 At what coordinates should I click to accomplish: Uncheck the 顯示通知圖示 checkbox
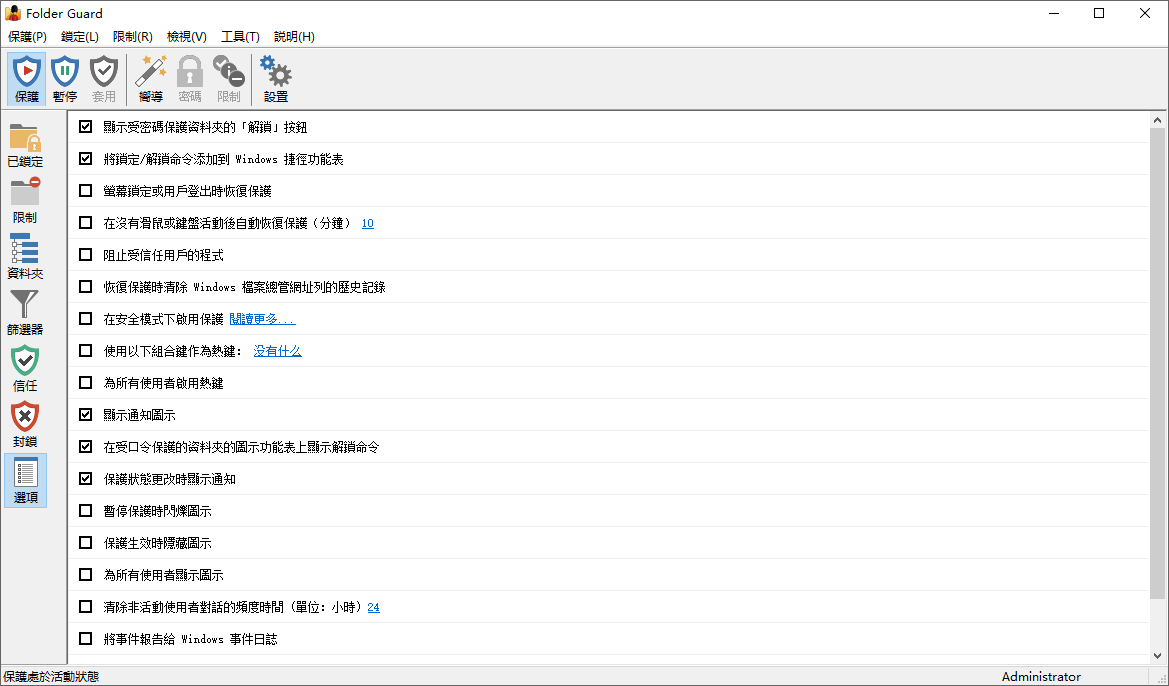[86, 415]
